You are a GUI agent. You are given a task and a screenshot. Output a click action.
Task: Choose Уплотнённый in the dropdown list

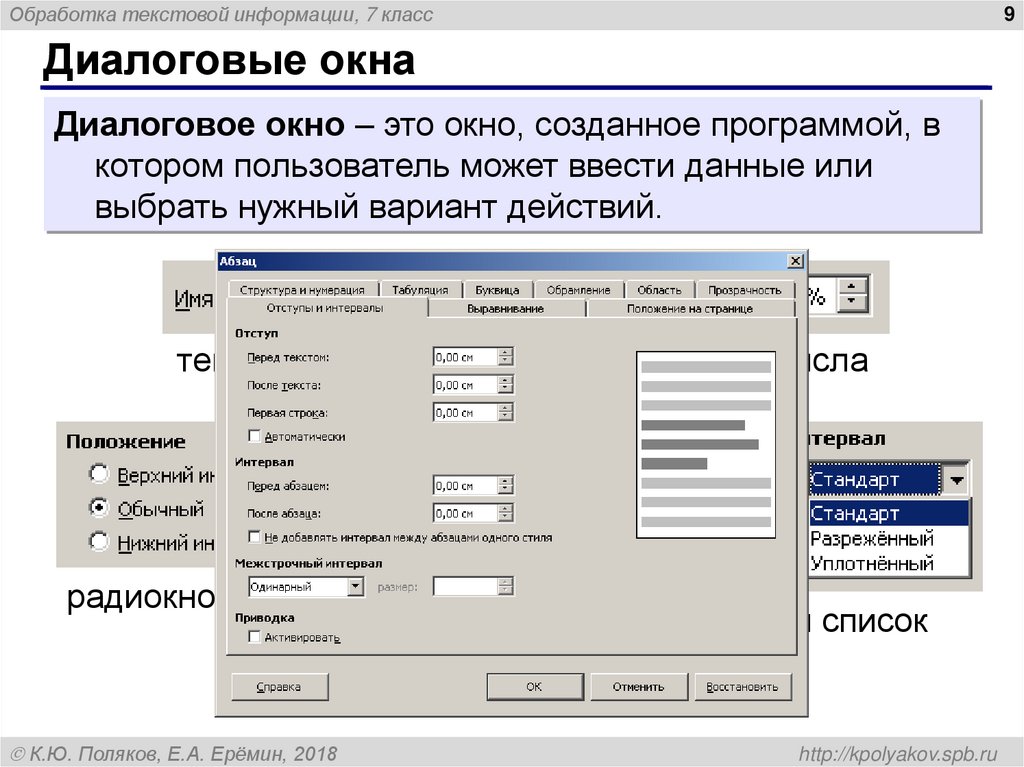(888, 563)
